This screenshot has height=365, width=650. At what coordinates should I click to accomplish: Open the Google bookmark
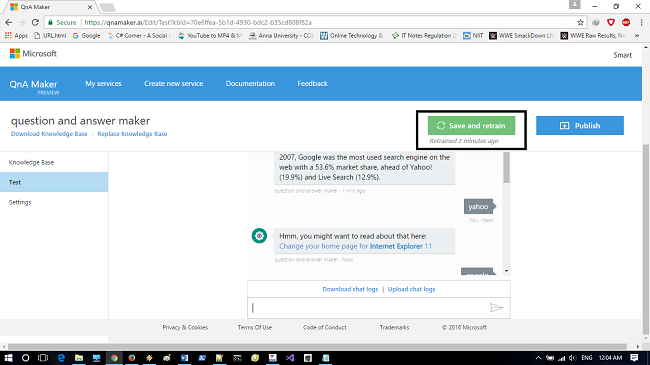pyautogui.click(x=87, y=36)
